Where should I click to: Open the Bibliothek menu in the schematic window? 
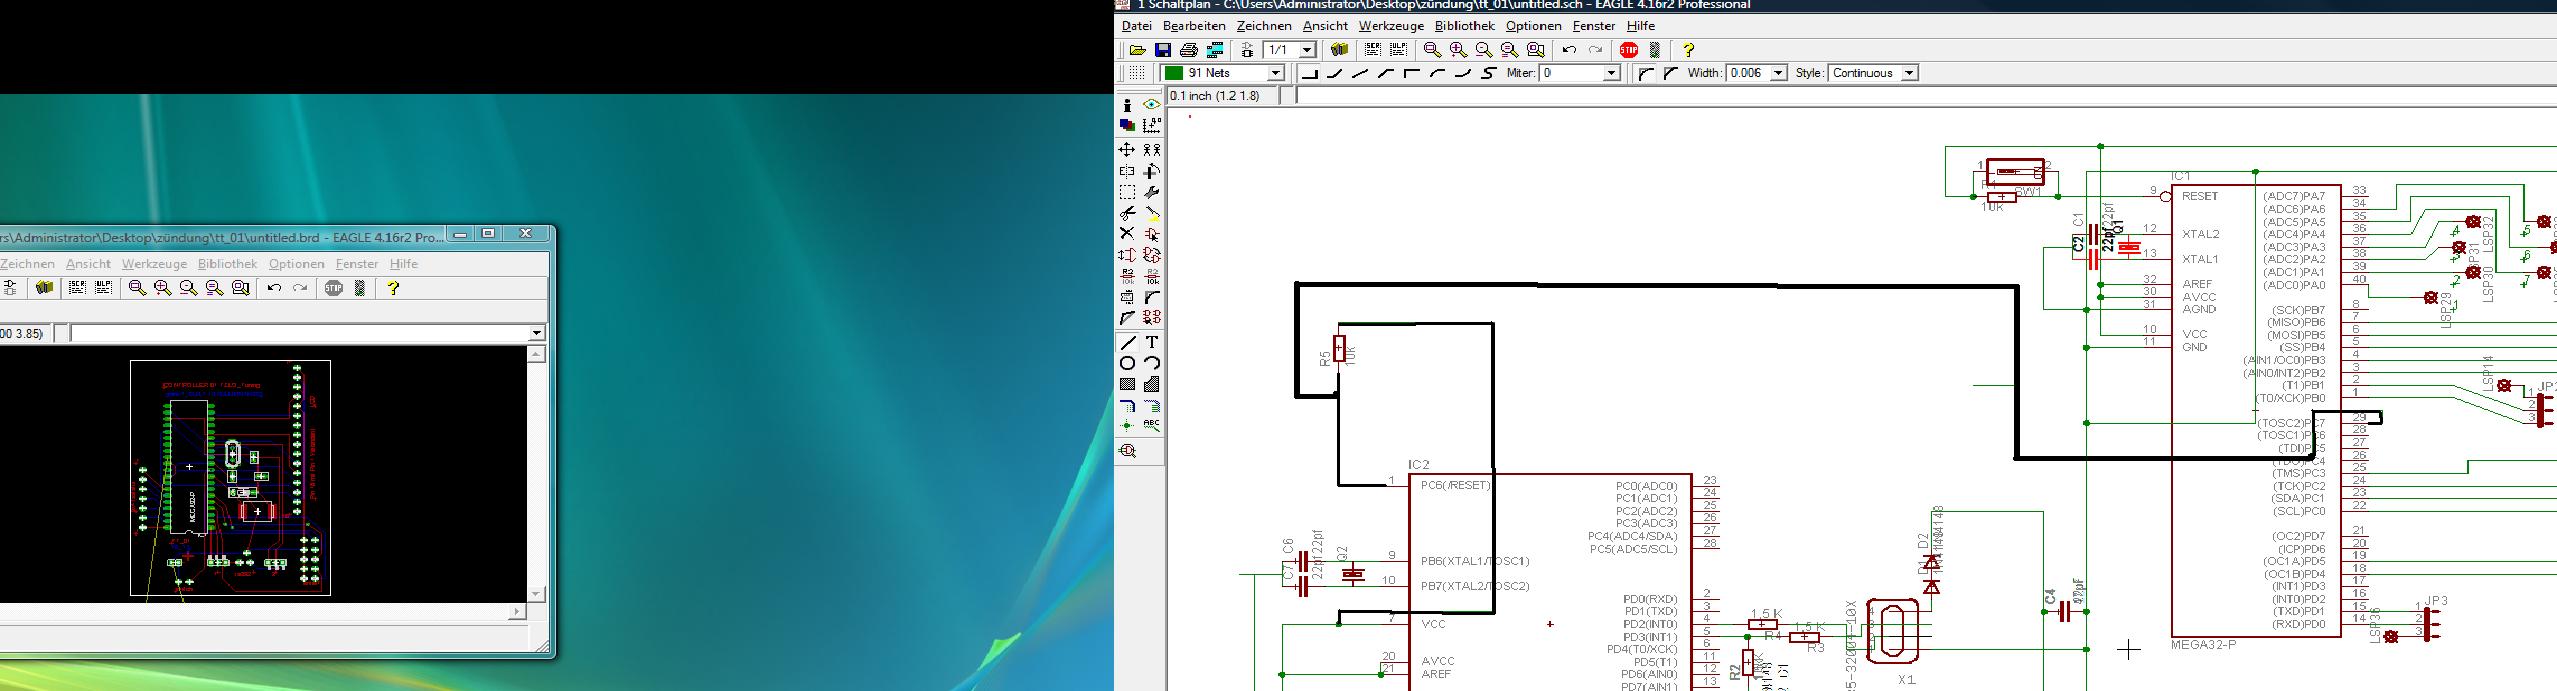1464,26
